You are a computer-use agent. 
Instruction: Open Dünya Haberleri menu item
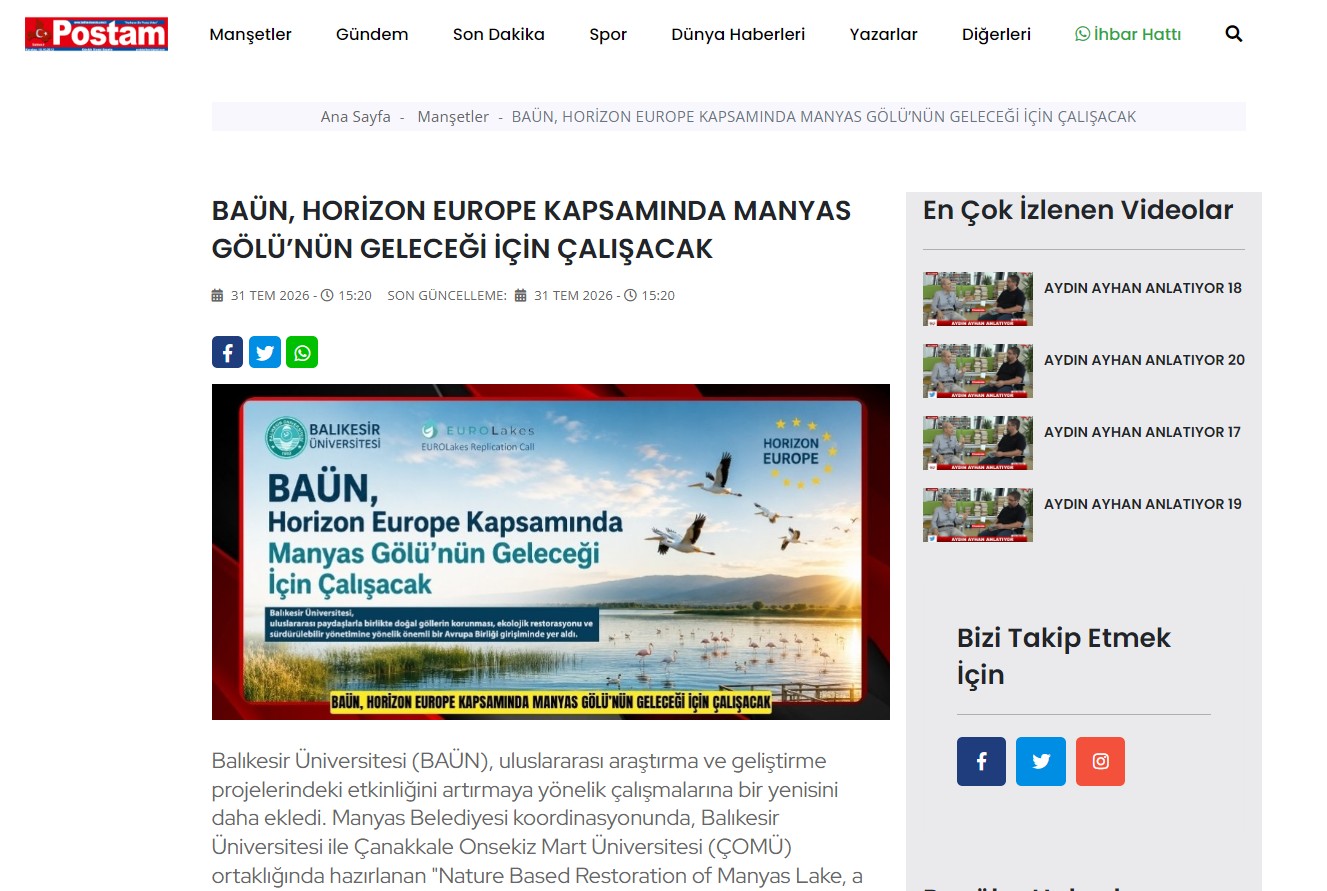click(738, 34)
